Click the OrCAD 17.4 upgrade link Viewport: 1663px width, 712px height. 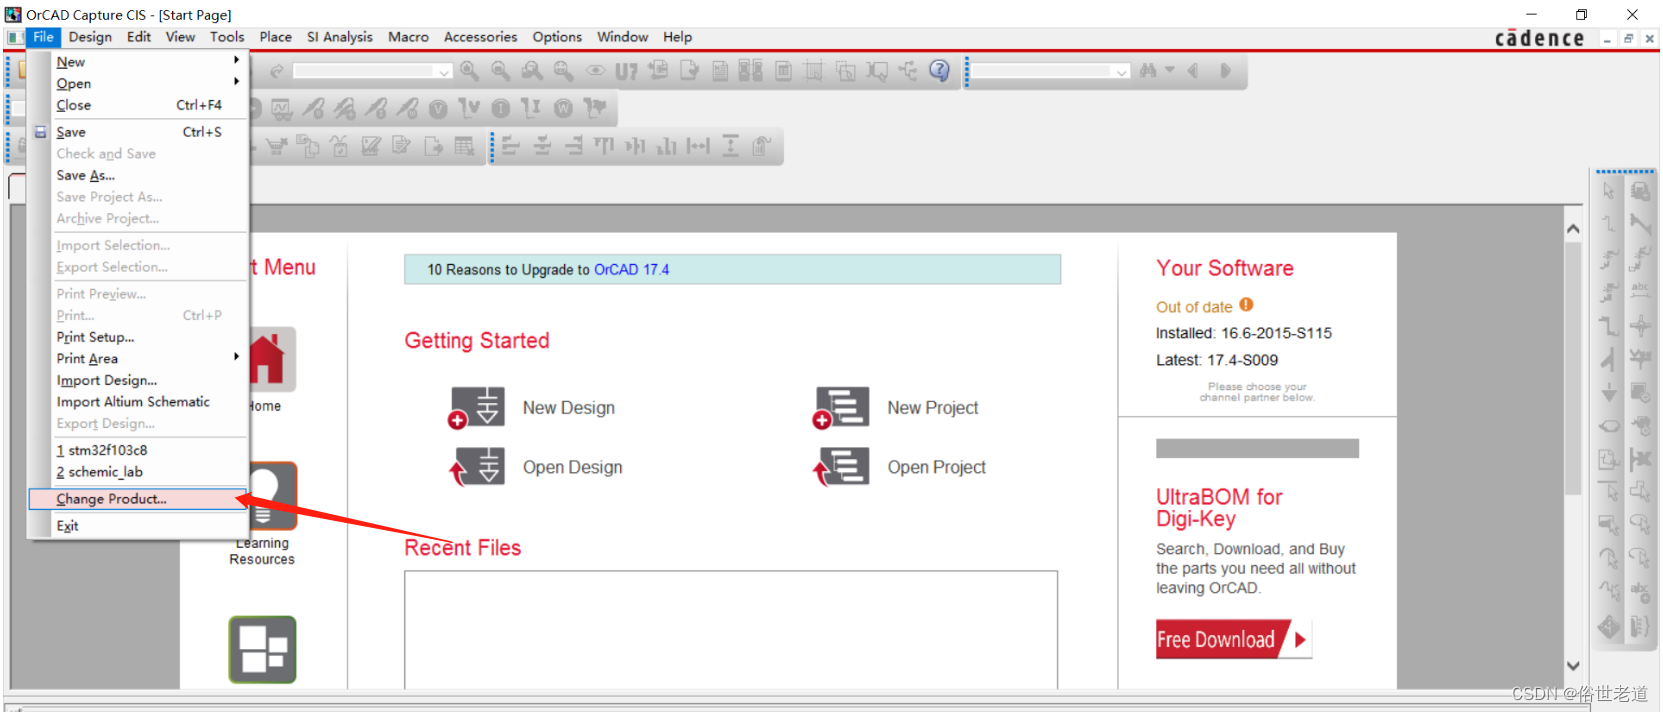point(631,270)
